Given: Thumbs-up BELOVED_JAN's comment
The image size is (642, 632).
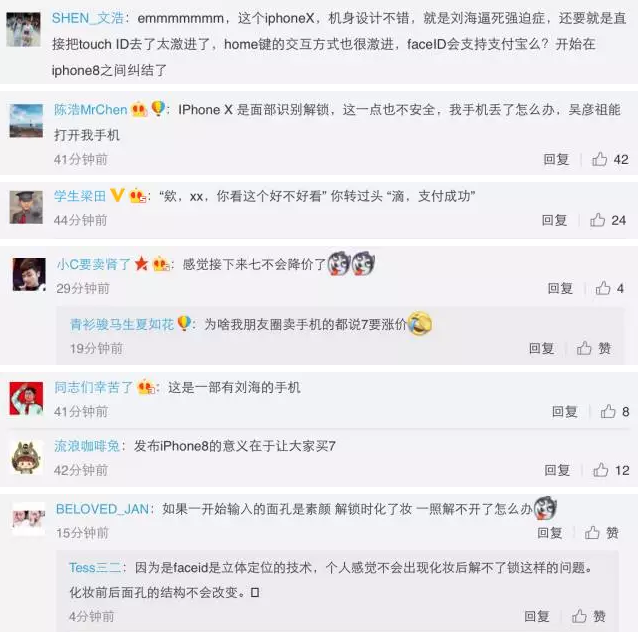Looking at the screenshot, I should [592, 532].
